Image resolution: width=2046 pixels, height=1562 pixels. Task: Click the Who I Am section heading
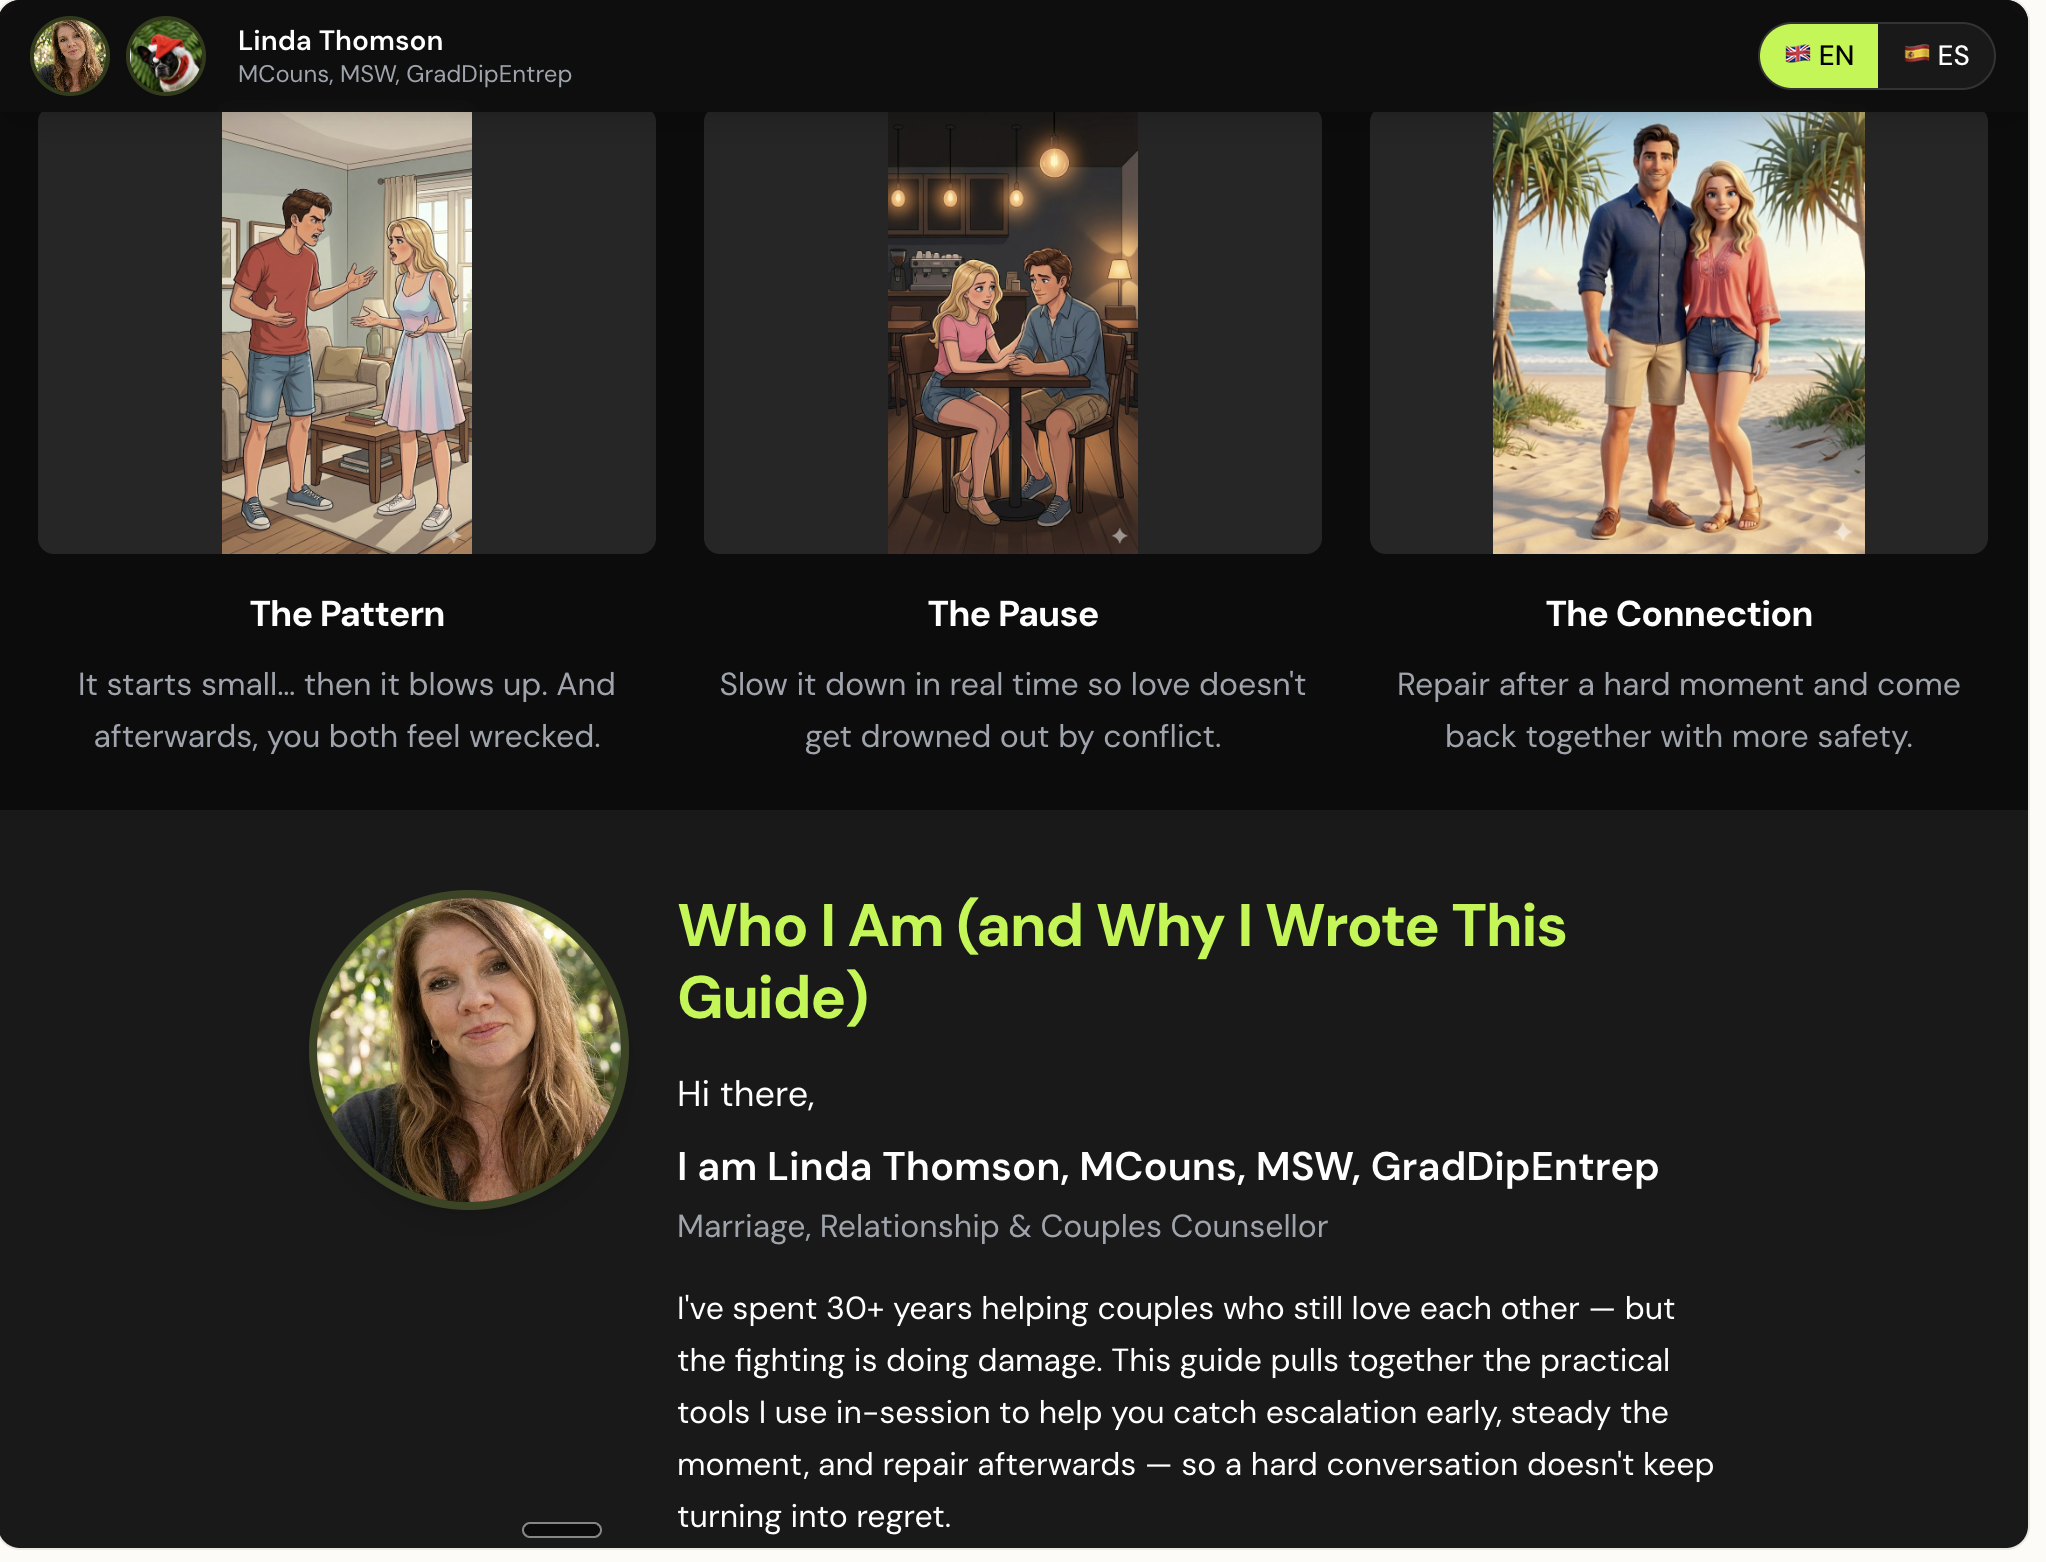1122,961
